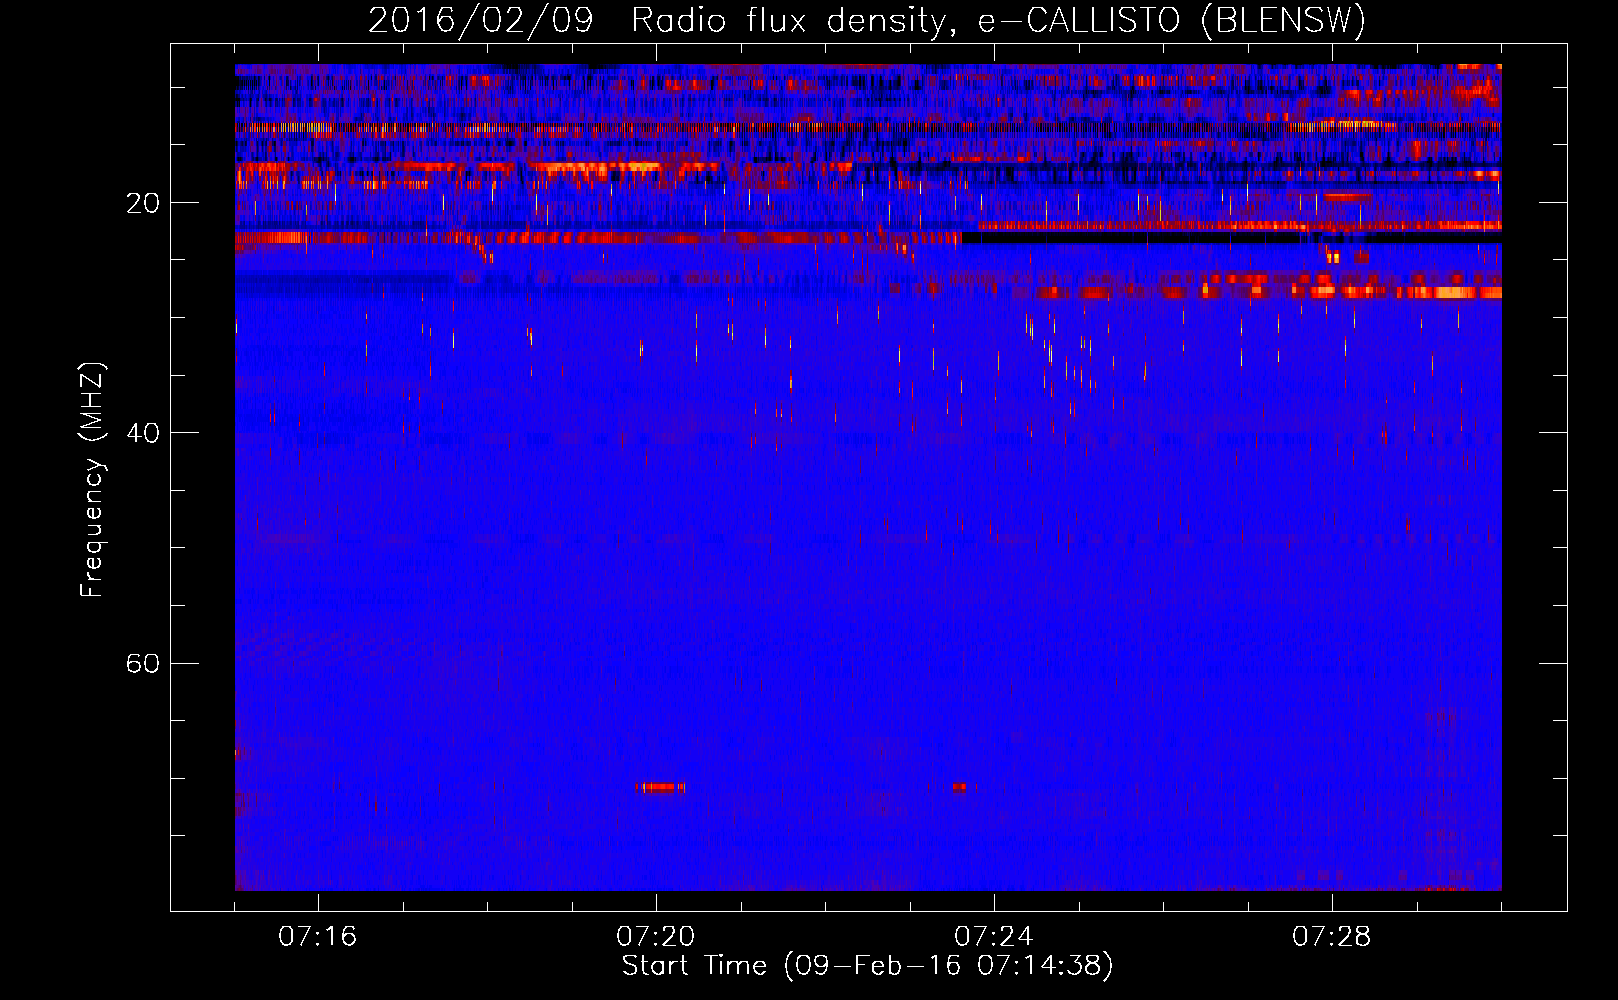Click the '07:16' time tick label
The height and width of the screenshot is (1000, 1618).
(318, 936)
